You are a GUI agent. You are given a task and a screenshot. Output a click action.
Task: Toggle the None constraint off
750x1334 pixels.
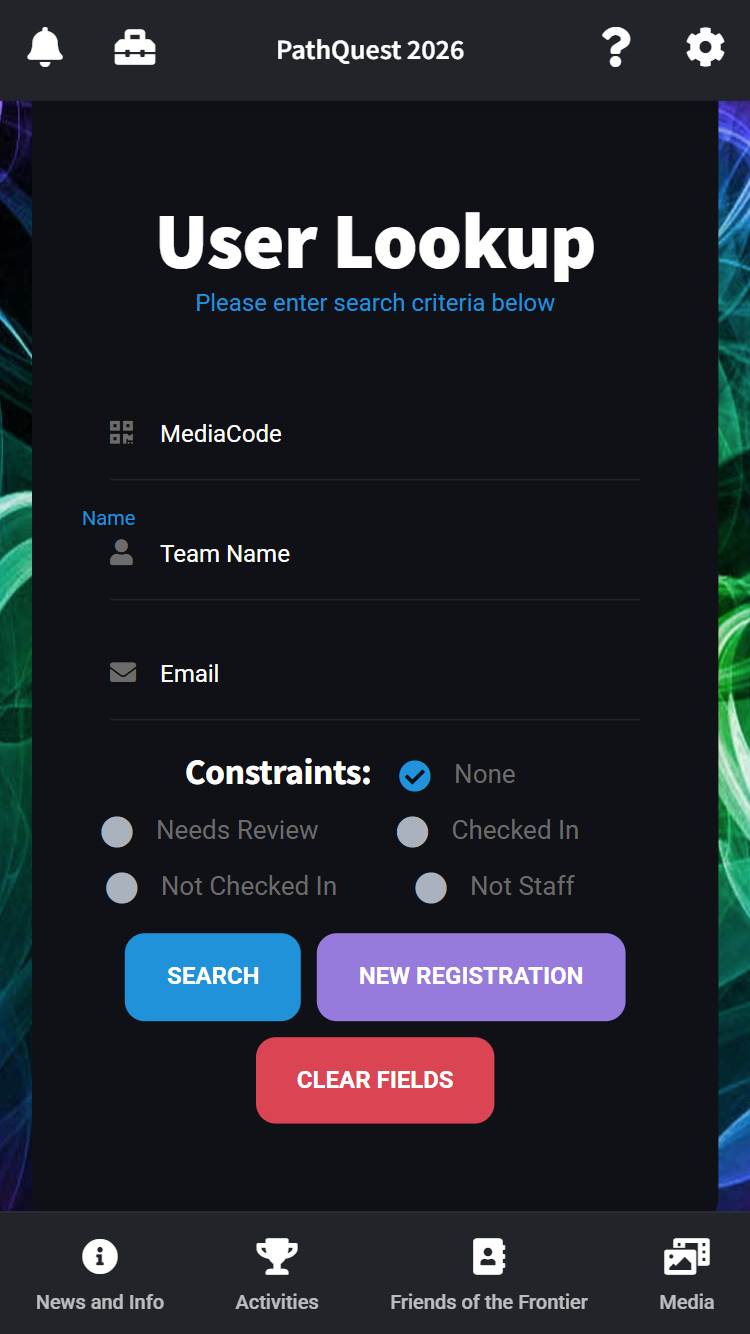[414, 775]
